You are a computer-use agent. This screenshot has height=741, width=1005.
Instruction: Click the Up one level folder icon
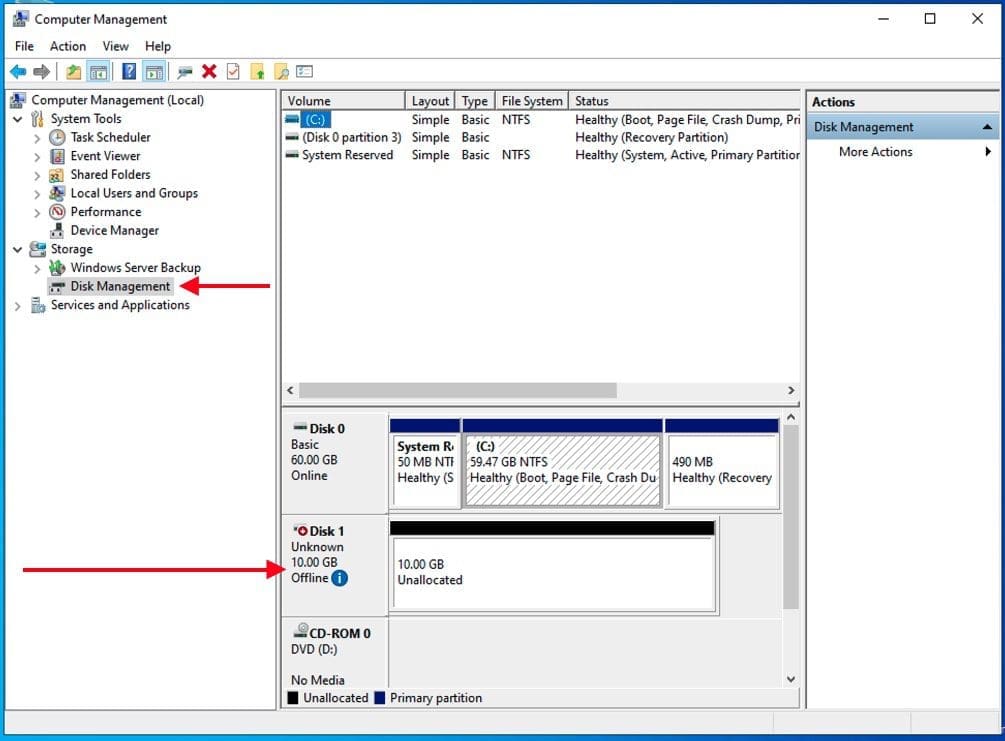pyautogui.click(x=74, y=72)
